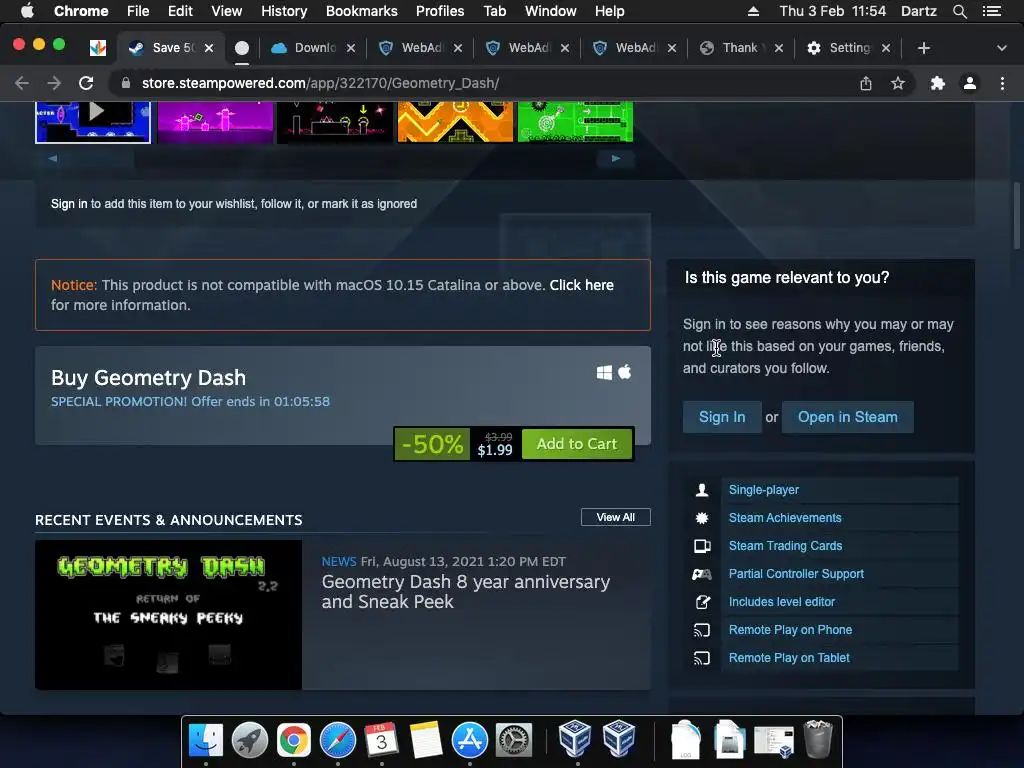Viewport: 1024px width, 768px height.
Task: Open App Store from the Dock
Action: (x=470, y=740)
